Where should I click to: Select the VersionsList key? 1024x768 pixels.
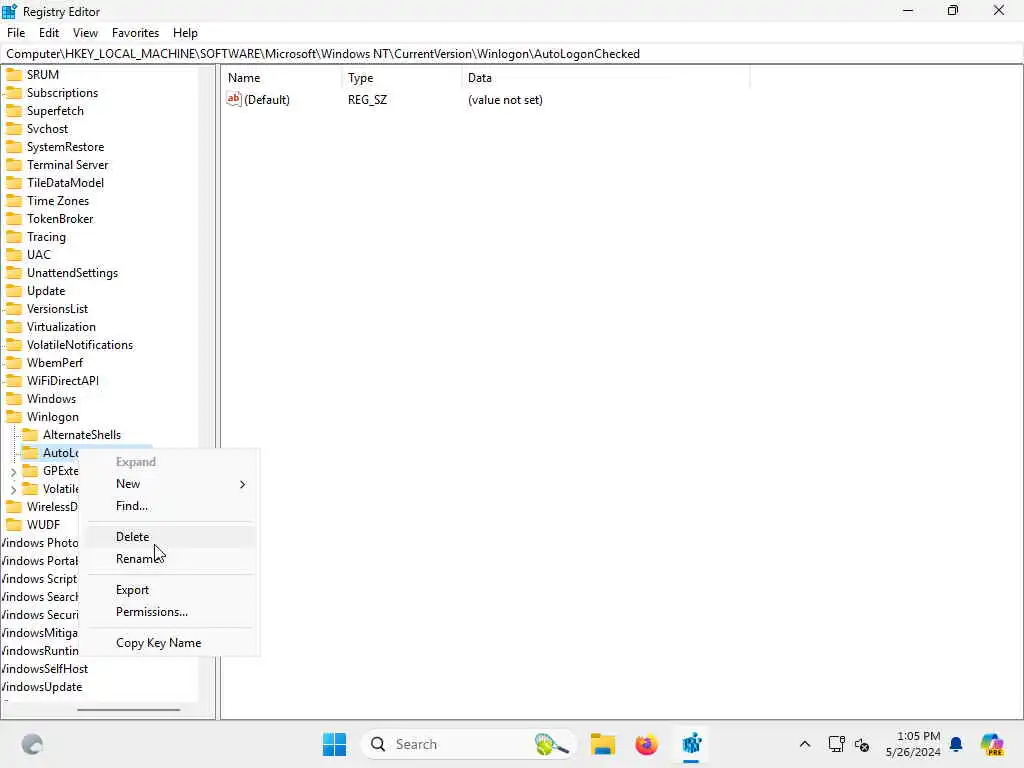(57, 309)
